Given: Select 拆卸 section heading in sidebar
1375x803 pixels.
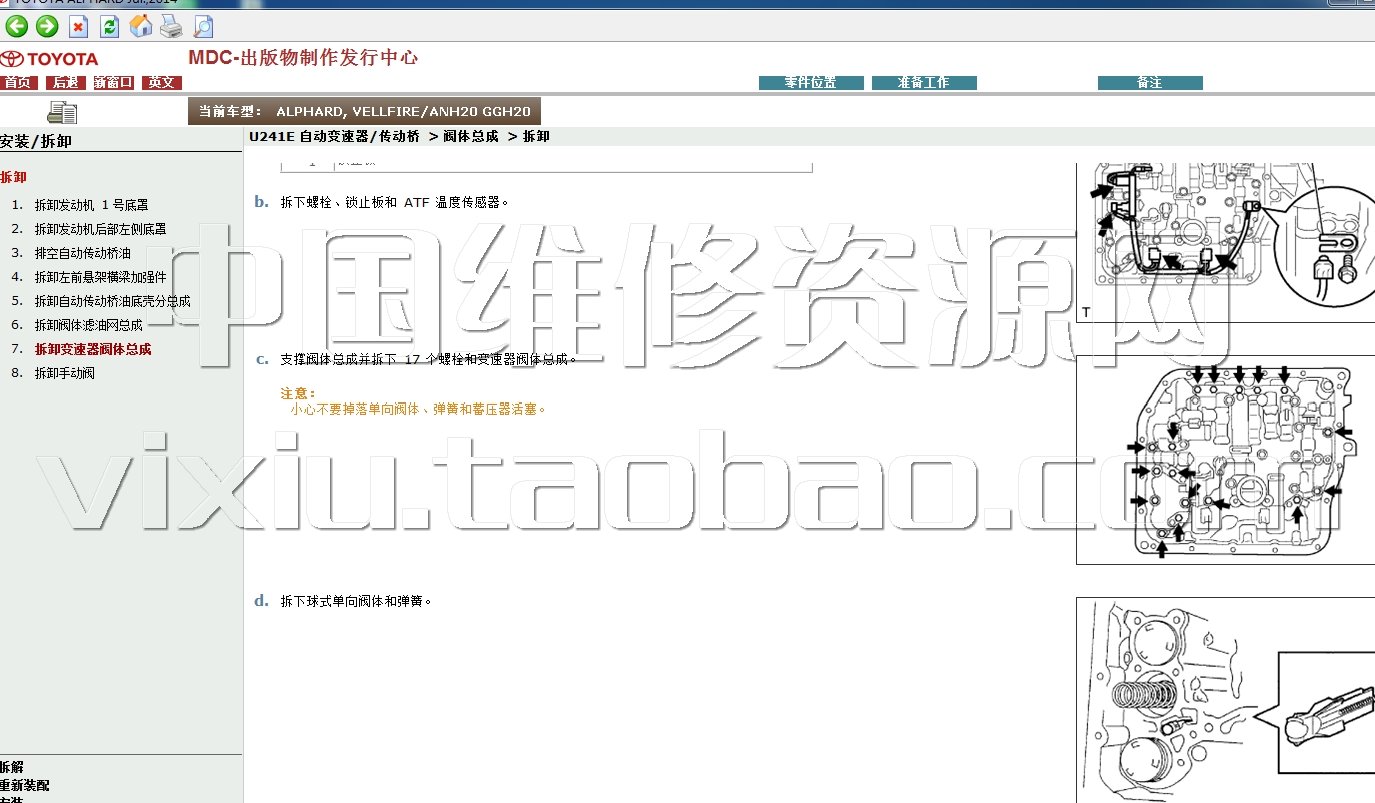Looking at the screenshot, I should tap(14, 177).
